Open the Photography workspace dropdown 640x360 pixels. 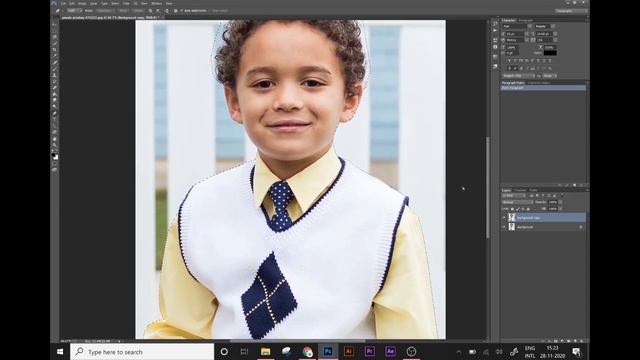pos(571,11)
